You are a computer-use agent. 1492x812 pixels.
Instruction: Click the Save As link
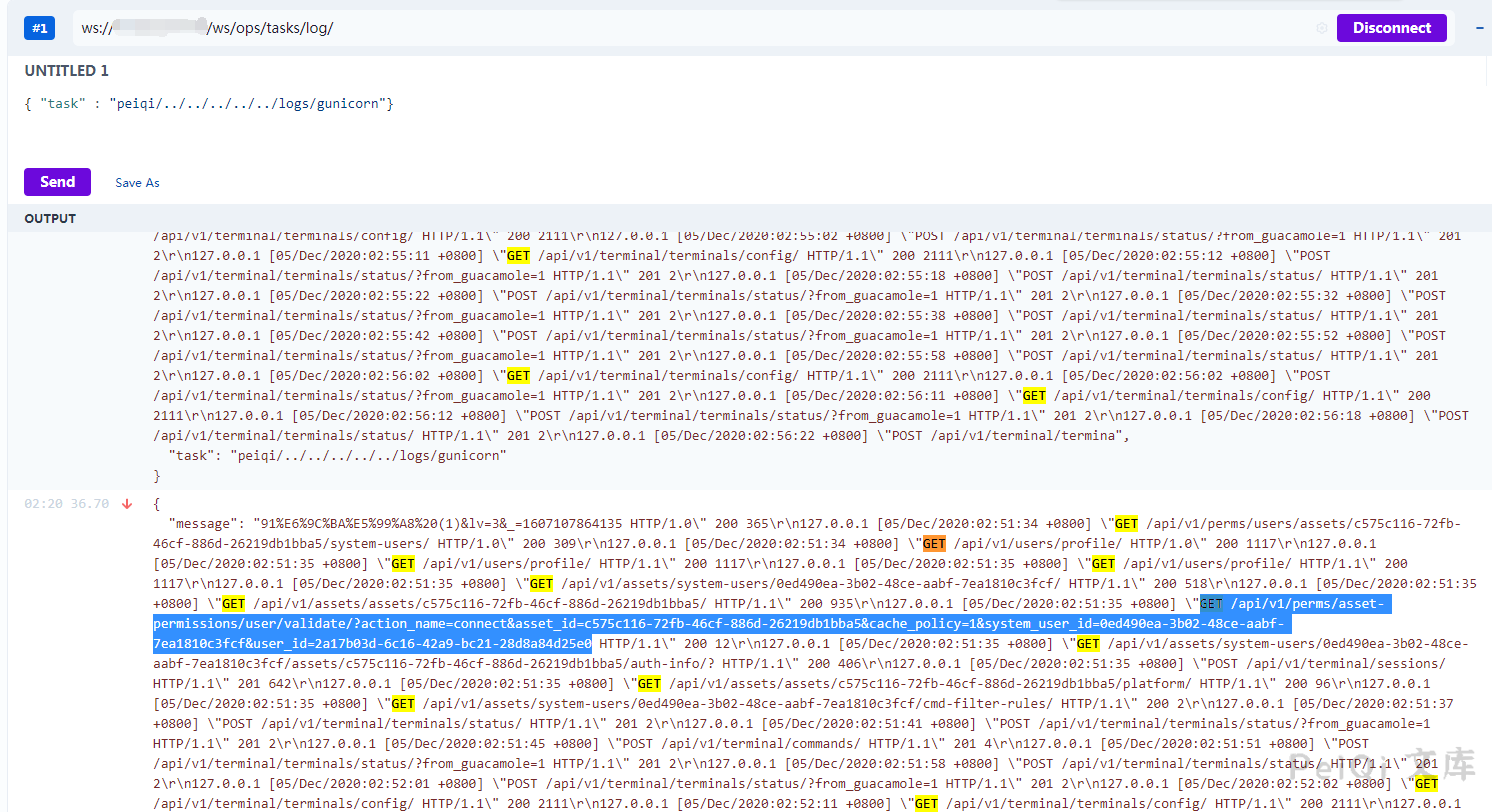pos(137,183)
